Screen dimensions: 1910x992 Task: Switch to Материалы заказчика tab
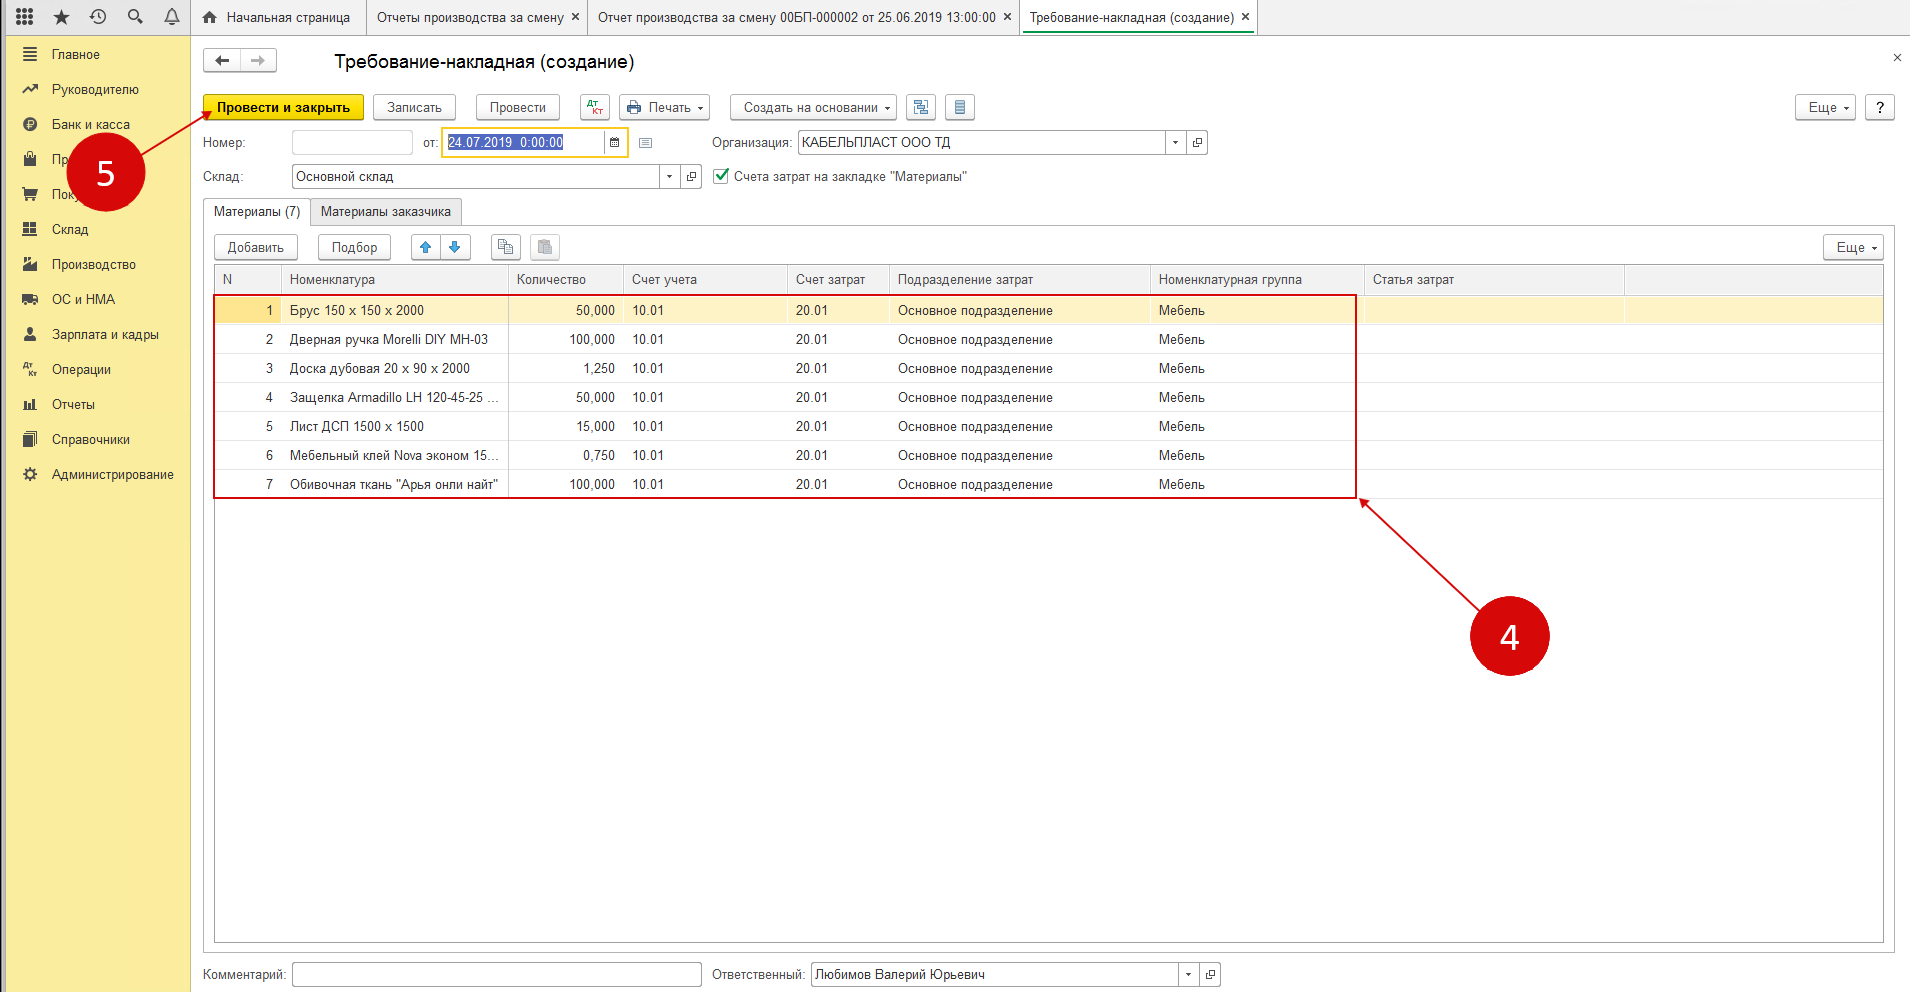tap(386, 211)
